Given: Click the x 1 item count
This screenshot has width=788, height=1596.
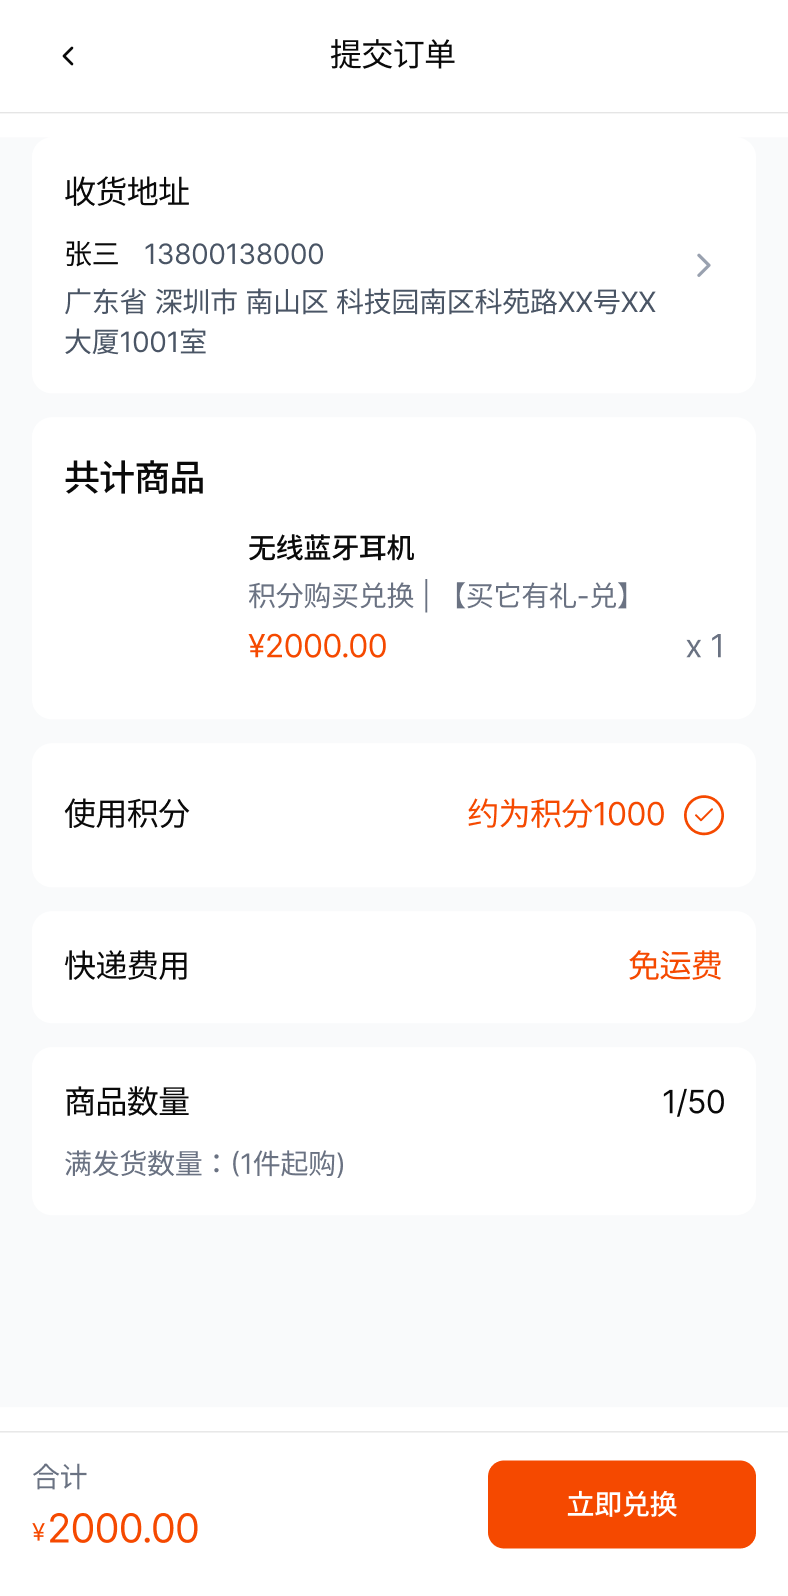Looking at the screenshot, I should [x=704, y=647].
